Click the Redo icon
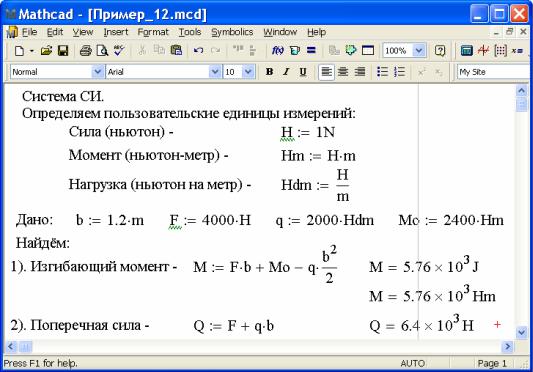The image size is (533, 372). point(216,51)
